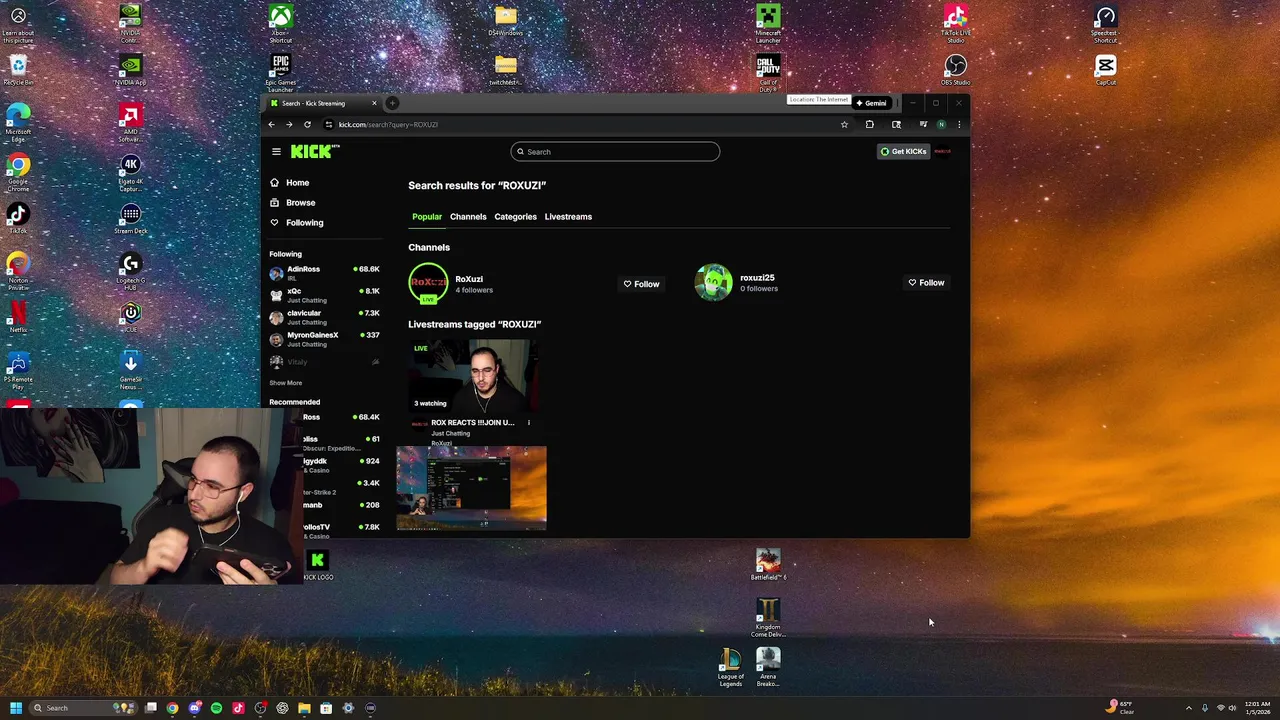Click the Chrome address bar URL

pyautogui.click(x=388, y=125)
